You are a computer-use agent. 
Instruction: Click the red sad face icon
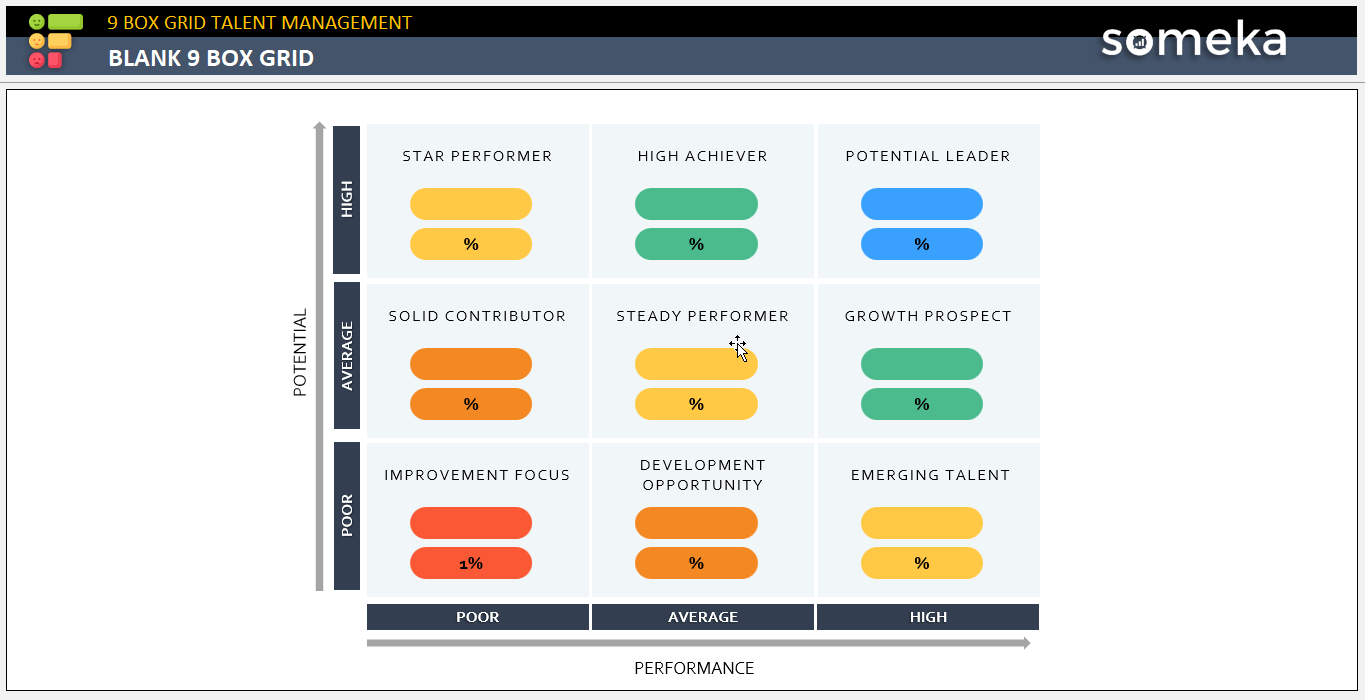coord(37,60)
